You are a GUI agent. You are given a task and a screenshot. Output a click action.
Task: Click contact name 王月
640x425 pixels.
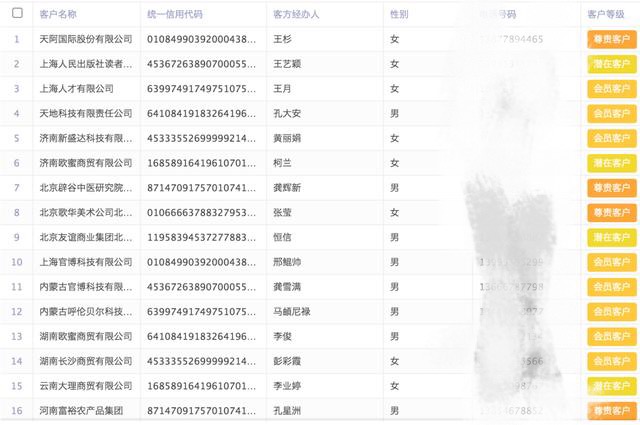(x=282, y=89)
